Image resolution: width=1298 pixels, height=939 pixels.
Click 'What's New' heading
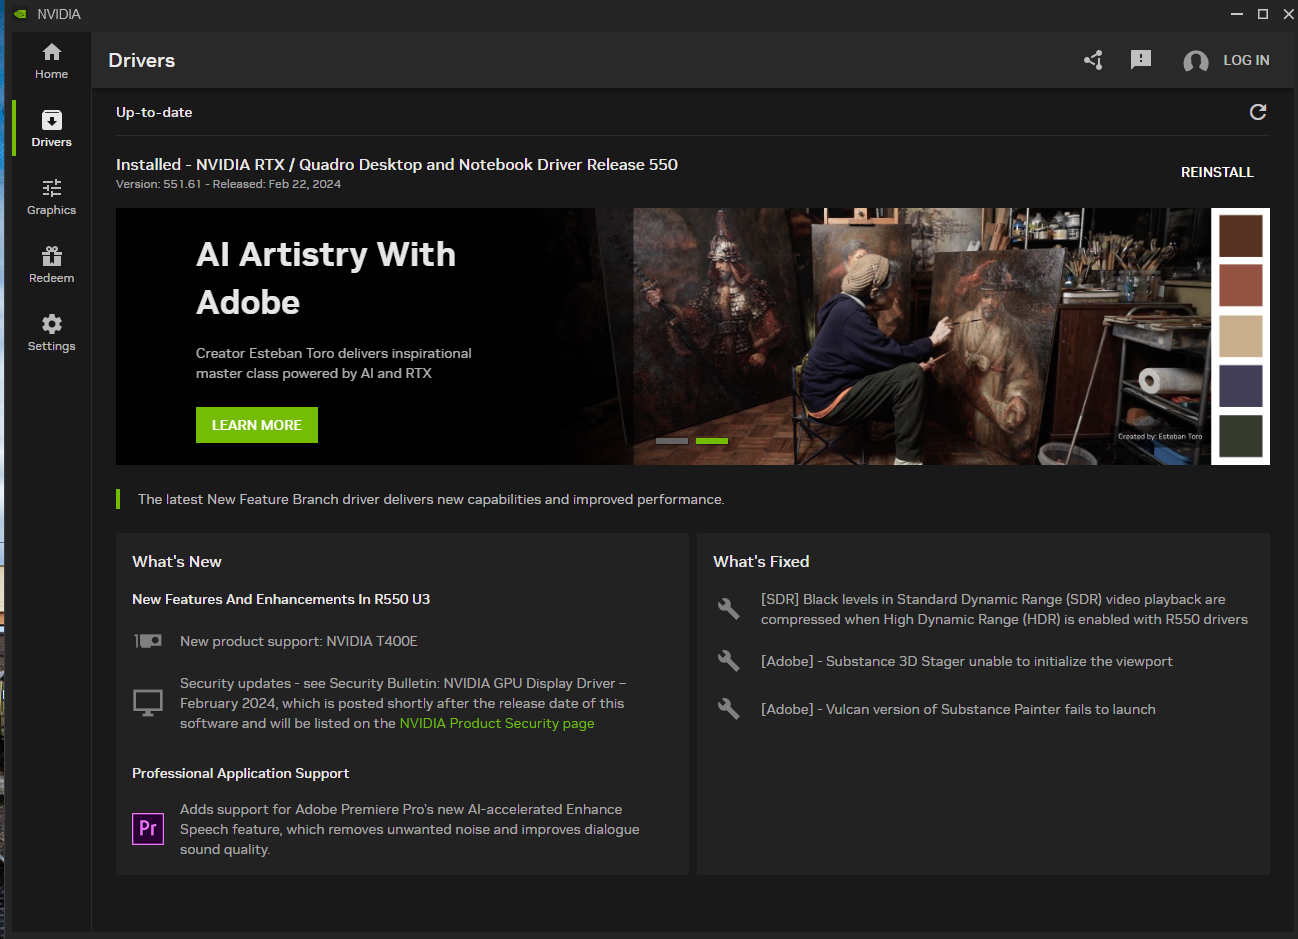[x=177, y=562]
